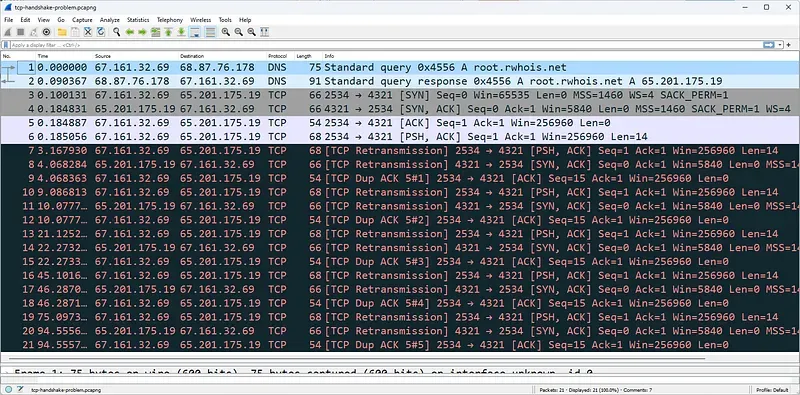Jump to the first packet
Viewport: 800px width, 395px height.
click(x=168, y=32)
